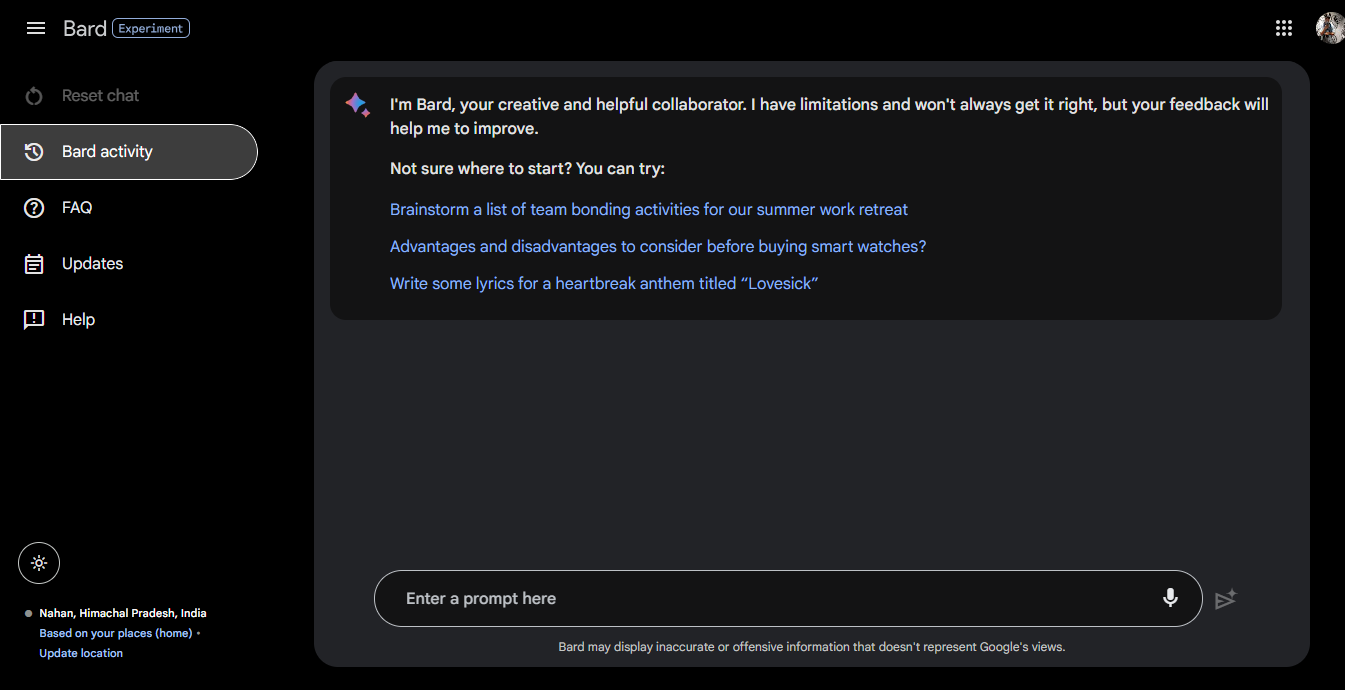Choose the Lovesick heartbreak anthem suggestion
The width and height of the screenshot is (1345, 690).
pyautogui.click(x=604, y=284)
